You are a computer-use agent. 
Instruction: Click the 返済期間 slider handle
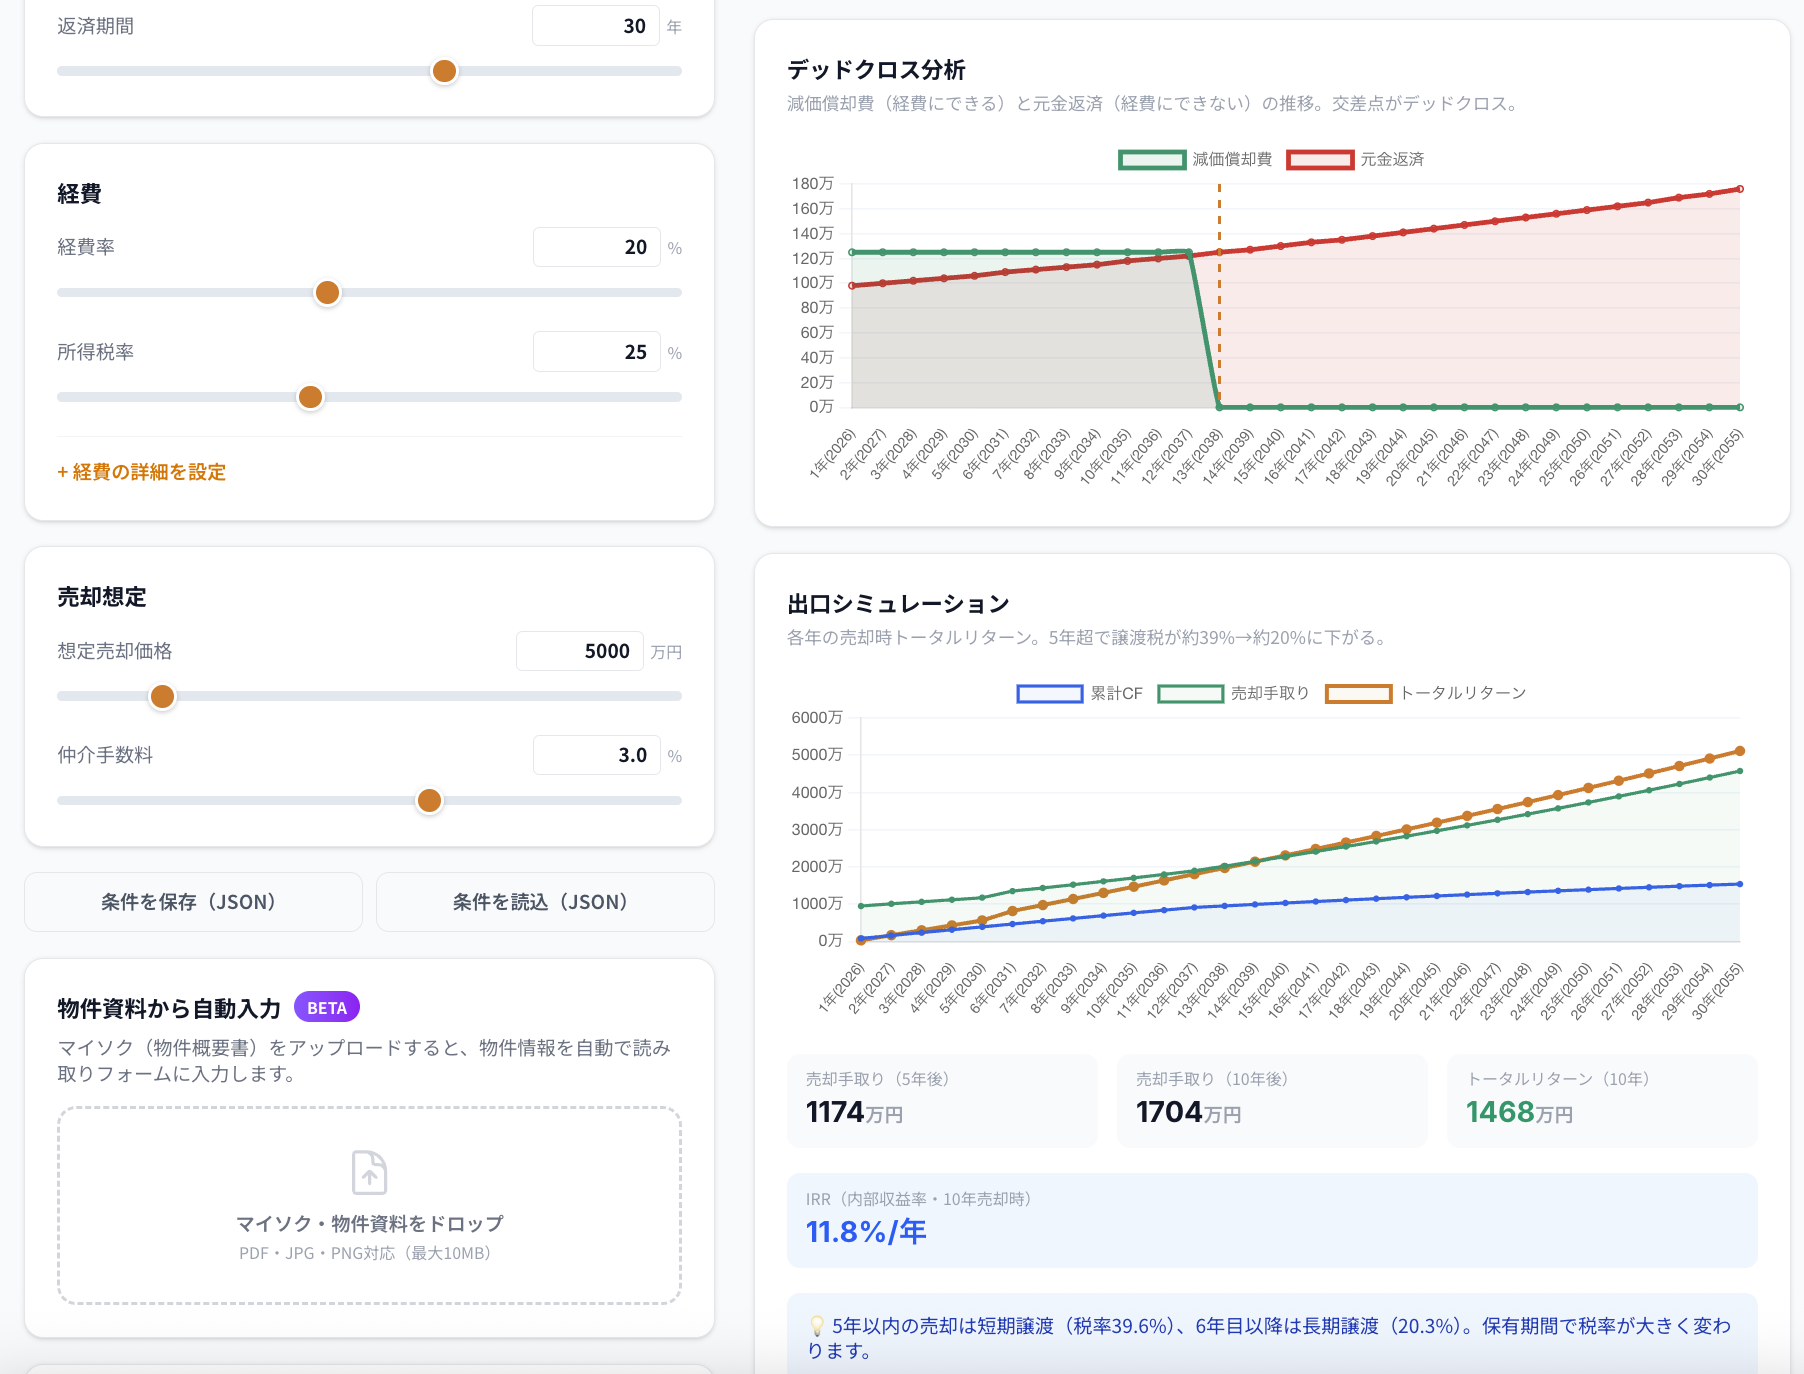click(x=444, y=71)
